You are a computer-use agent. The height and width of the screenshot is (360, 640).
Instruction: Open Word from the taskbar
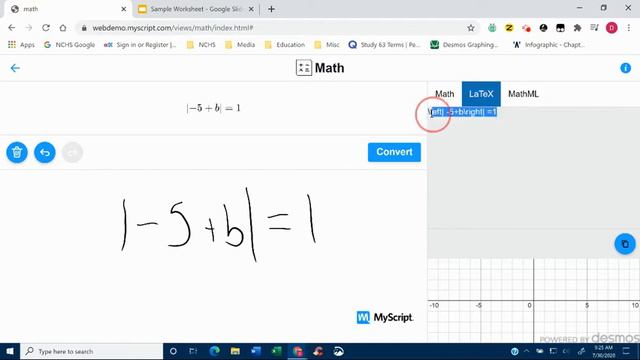click(256, 351)
